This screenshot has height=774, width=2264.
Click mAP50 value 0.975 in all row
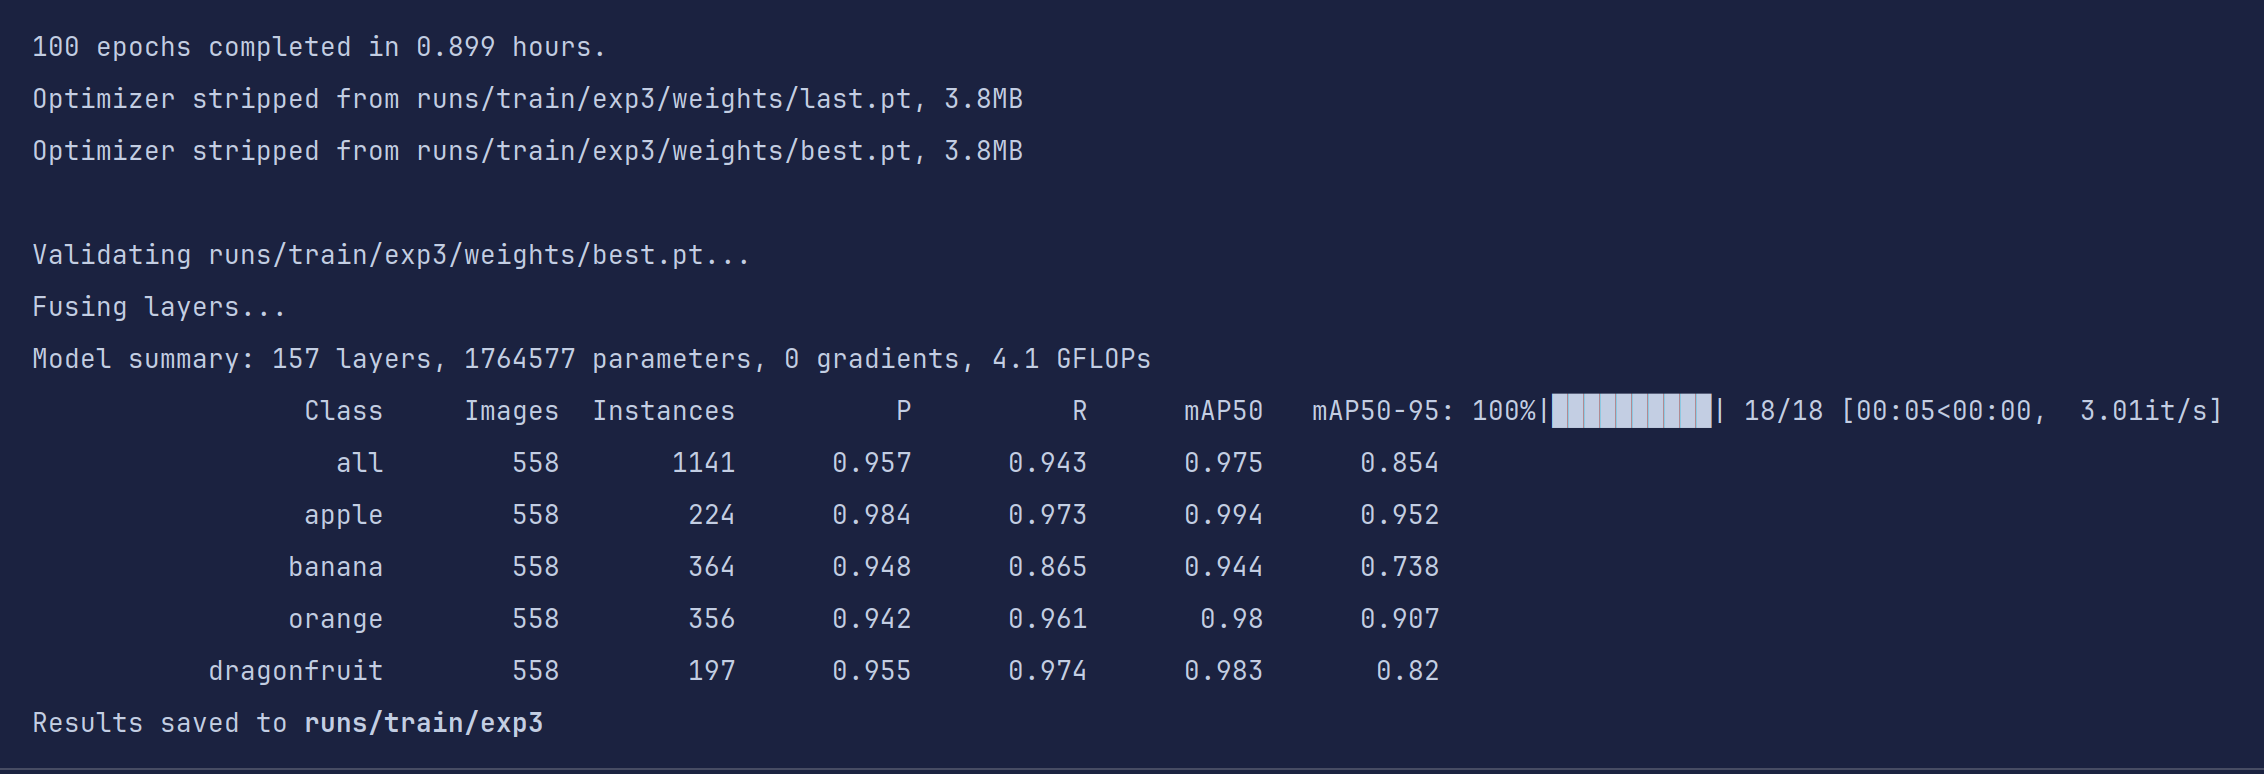pyautogui.click(x=1223, y=463)
